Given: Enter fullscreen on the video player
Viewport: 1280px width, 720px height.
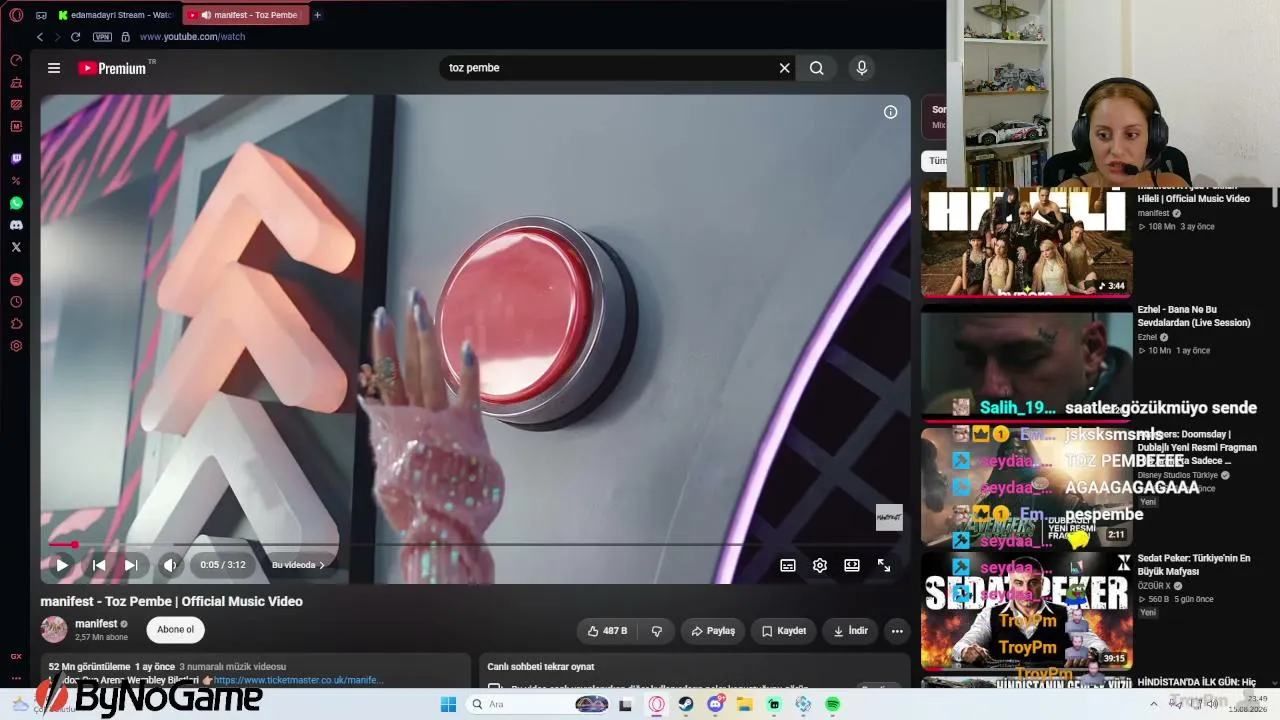Looking at the screenshot, I should (884, 565).
